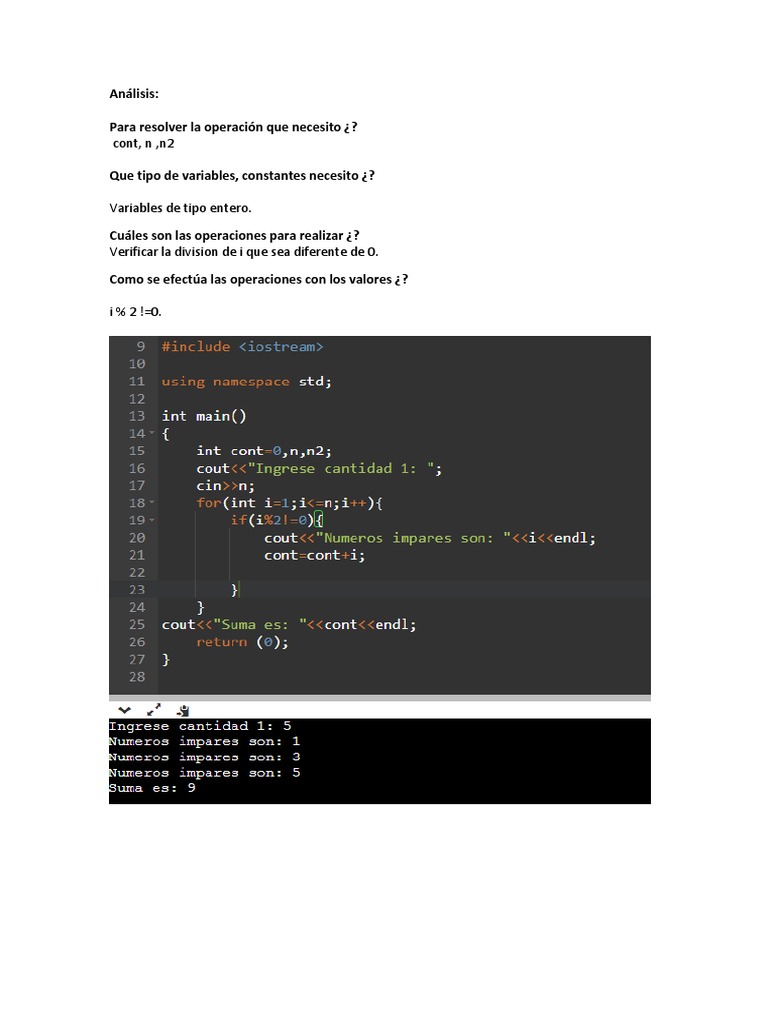The height and width of the screenshot is (1024, 768).
Task: Click the 'i % 2 !=0.' expression text
Action: click(135, 312)
